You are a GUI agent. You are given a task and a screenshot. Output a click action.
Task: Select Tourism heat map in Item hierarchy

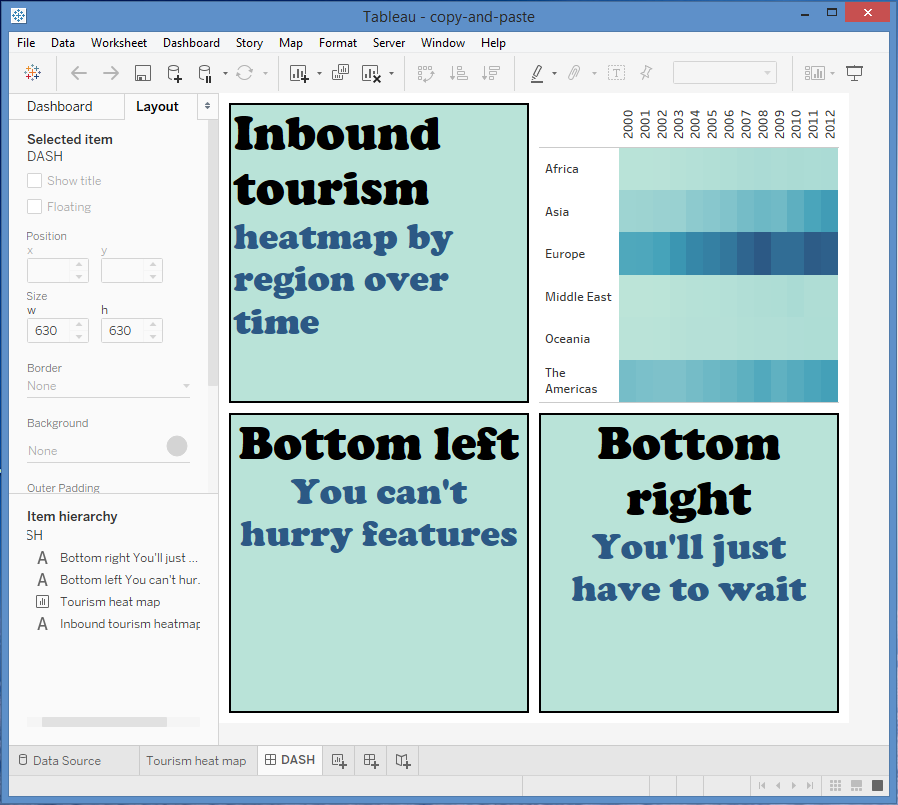tap(110, 602)
